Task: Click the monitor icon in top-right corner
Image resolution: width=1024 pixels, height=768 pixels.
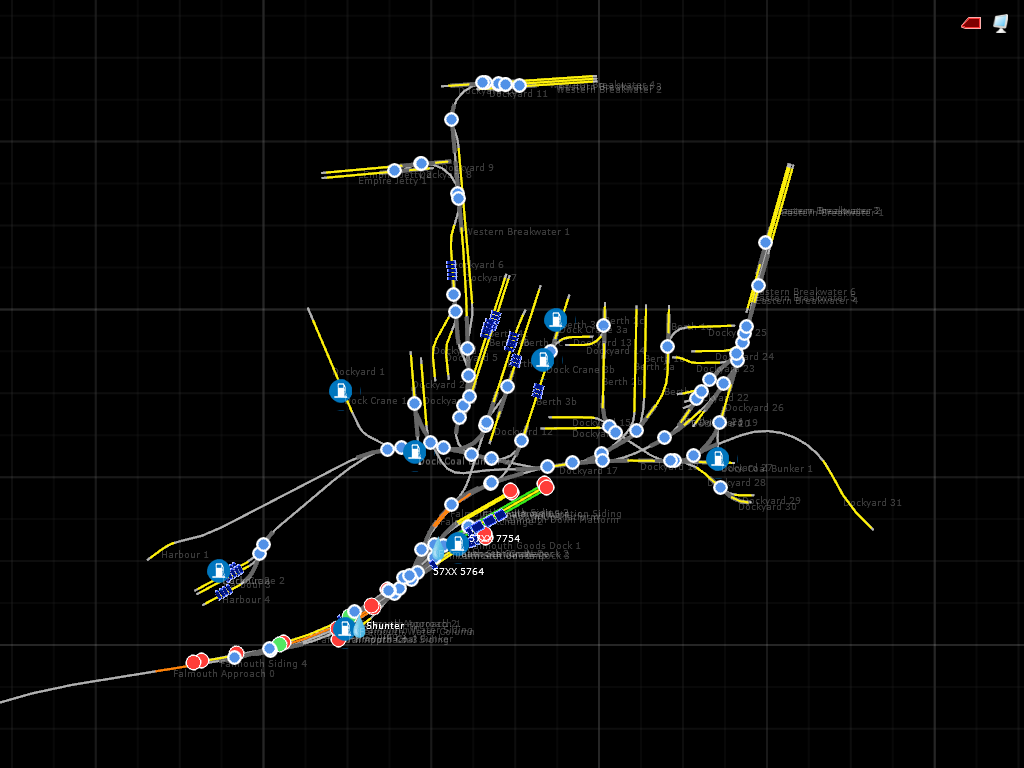Action: pos(1000,23)
